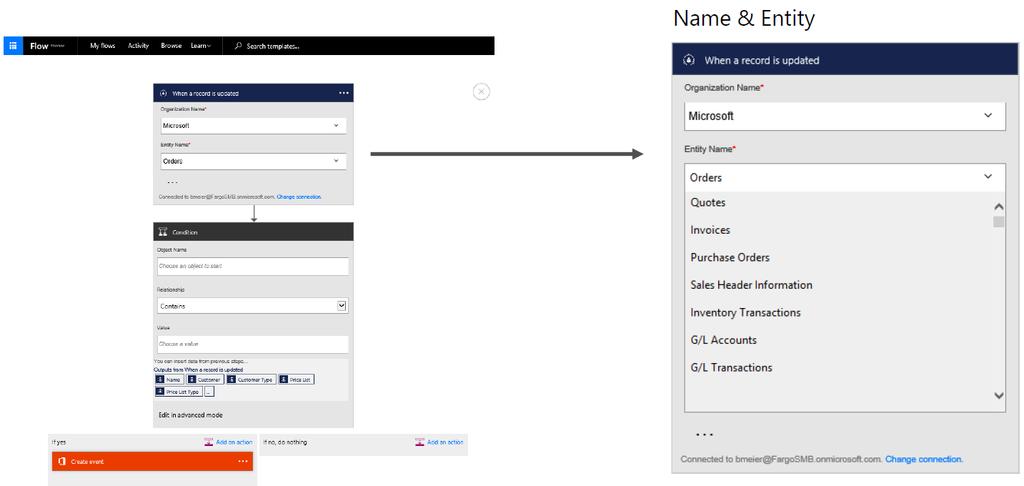This screenshot has width=1024, height=486.
Task: Open the enlarged Organization Name Microsoft dropdown
Action: point(845,116)
